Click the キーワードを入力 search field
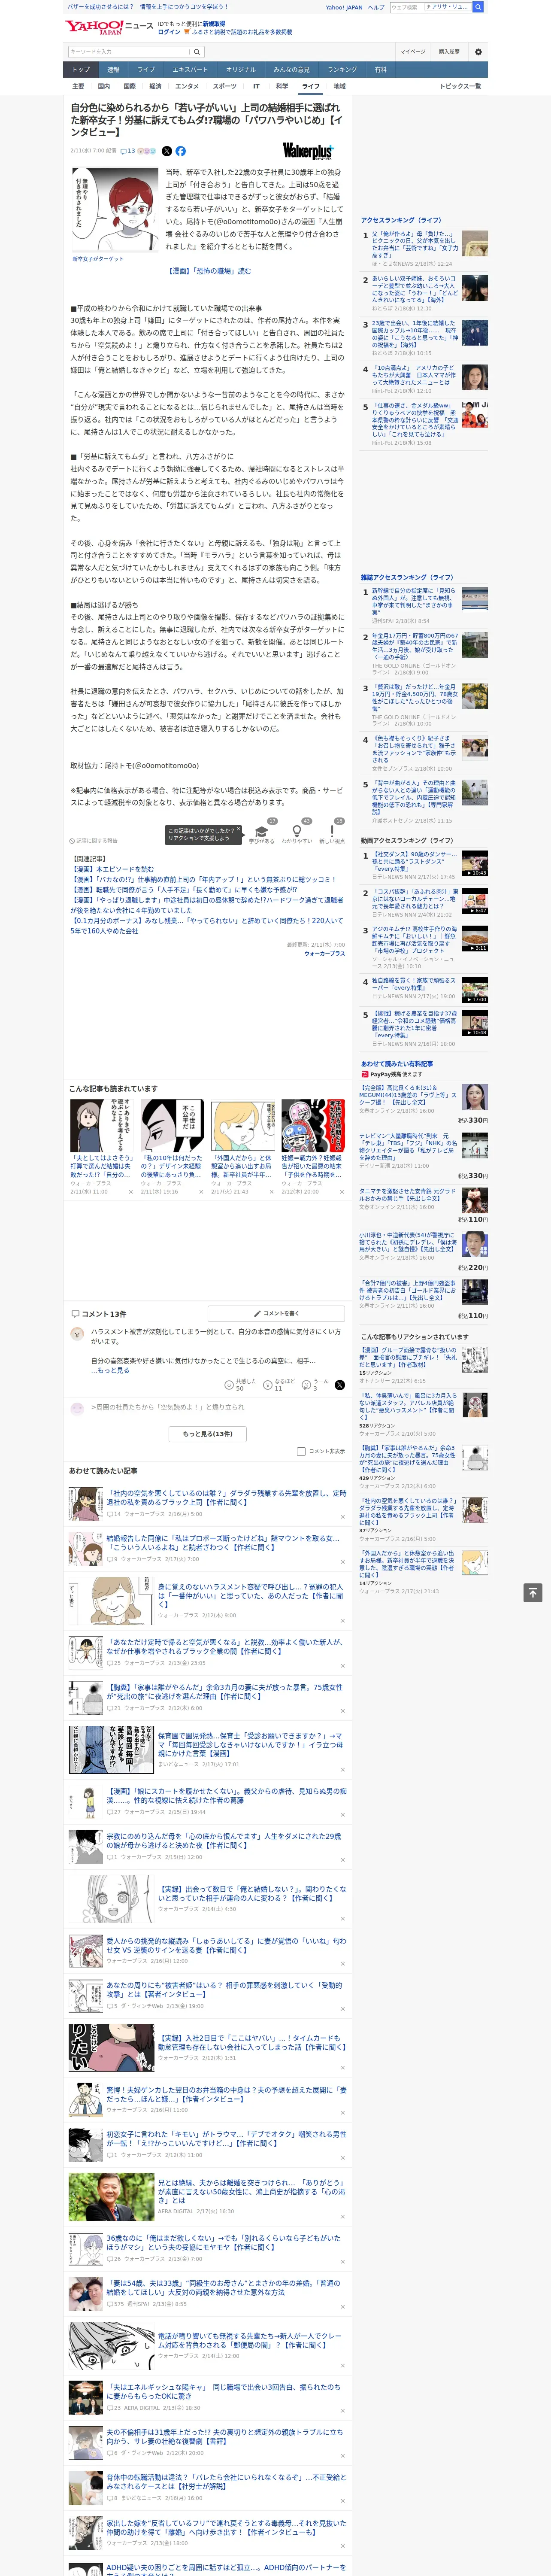Image resolution: width=551 pixels, height=2576 pixels. (129, 52)
